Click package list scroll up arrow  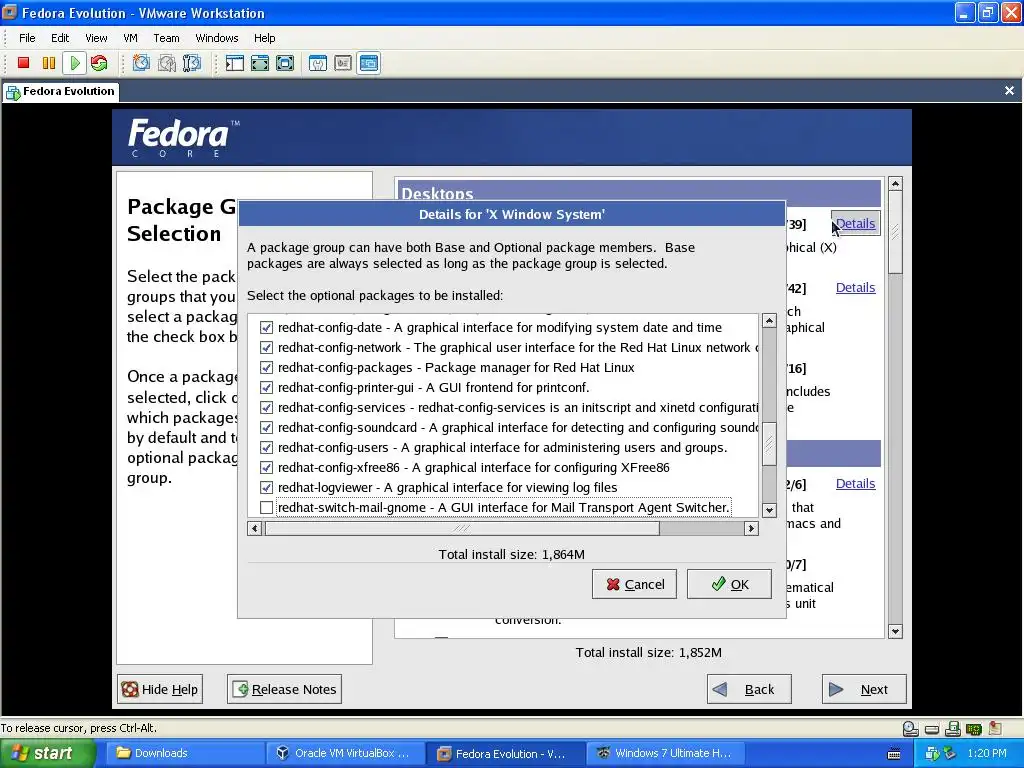pyautogui.click(x=769, y=321)
